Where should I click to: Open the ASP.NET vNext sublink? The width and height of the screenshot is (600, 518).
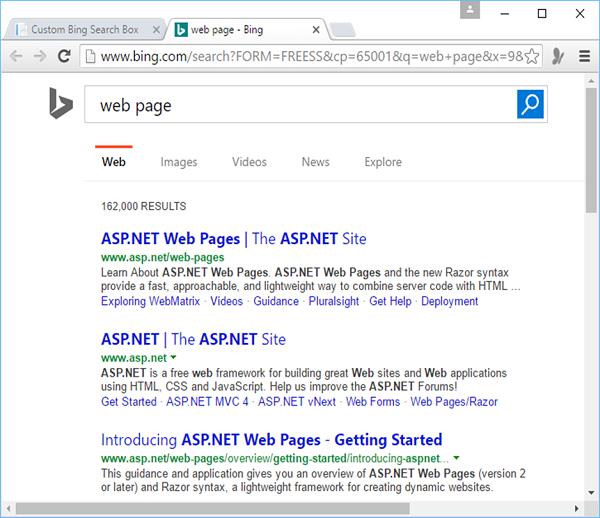coord(297,402)
